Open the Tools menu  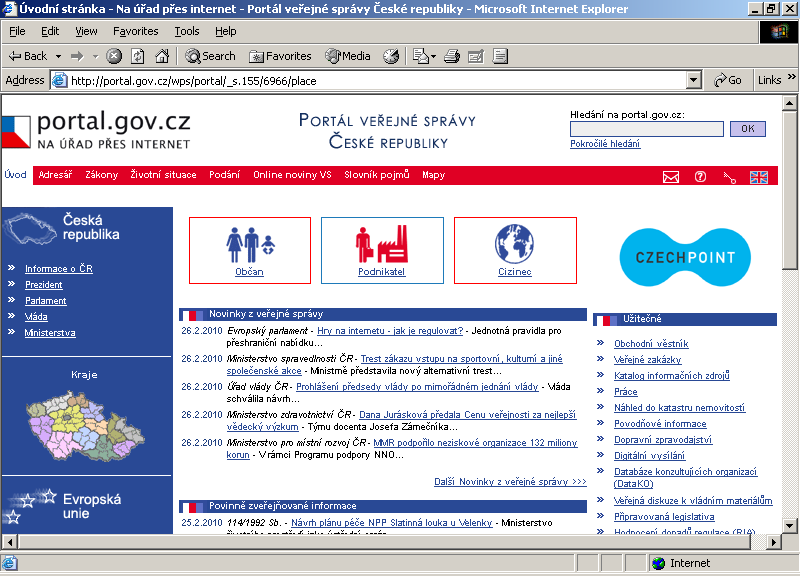tap(187, 31)
